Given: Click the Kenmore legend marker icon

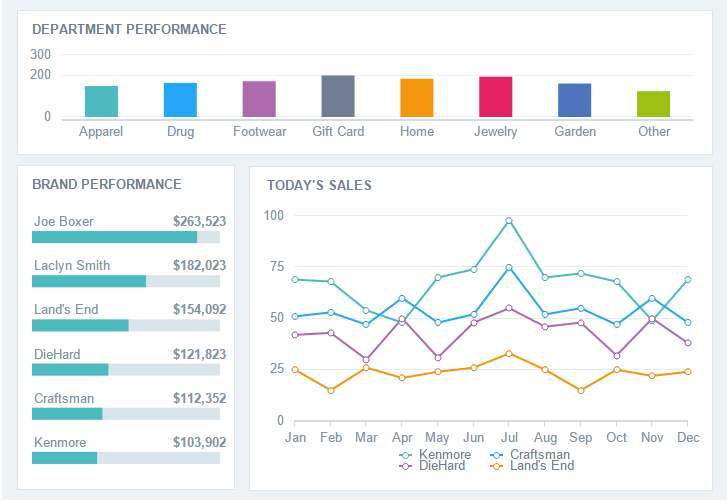Looking at the screenshot, I should [405, 455].
